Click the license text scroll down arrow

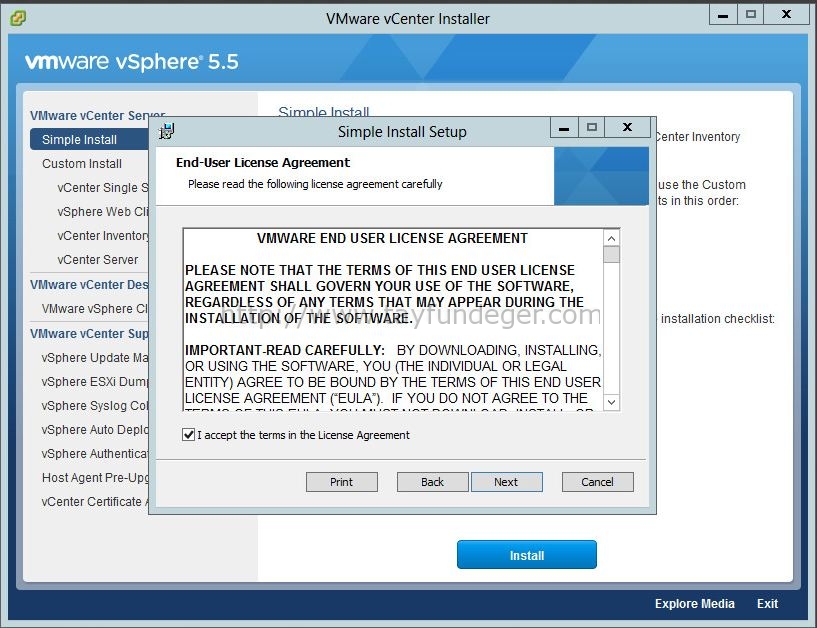612,402
